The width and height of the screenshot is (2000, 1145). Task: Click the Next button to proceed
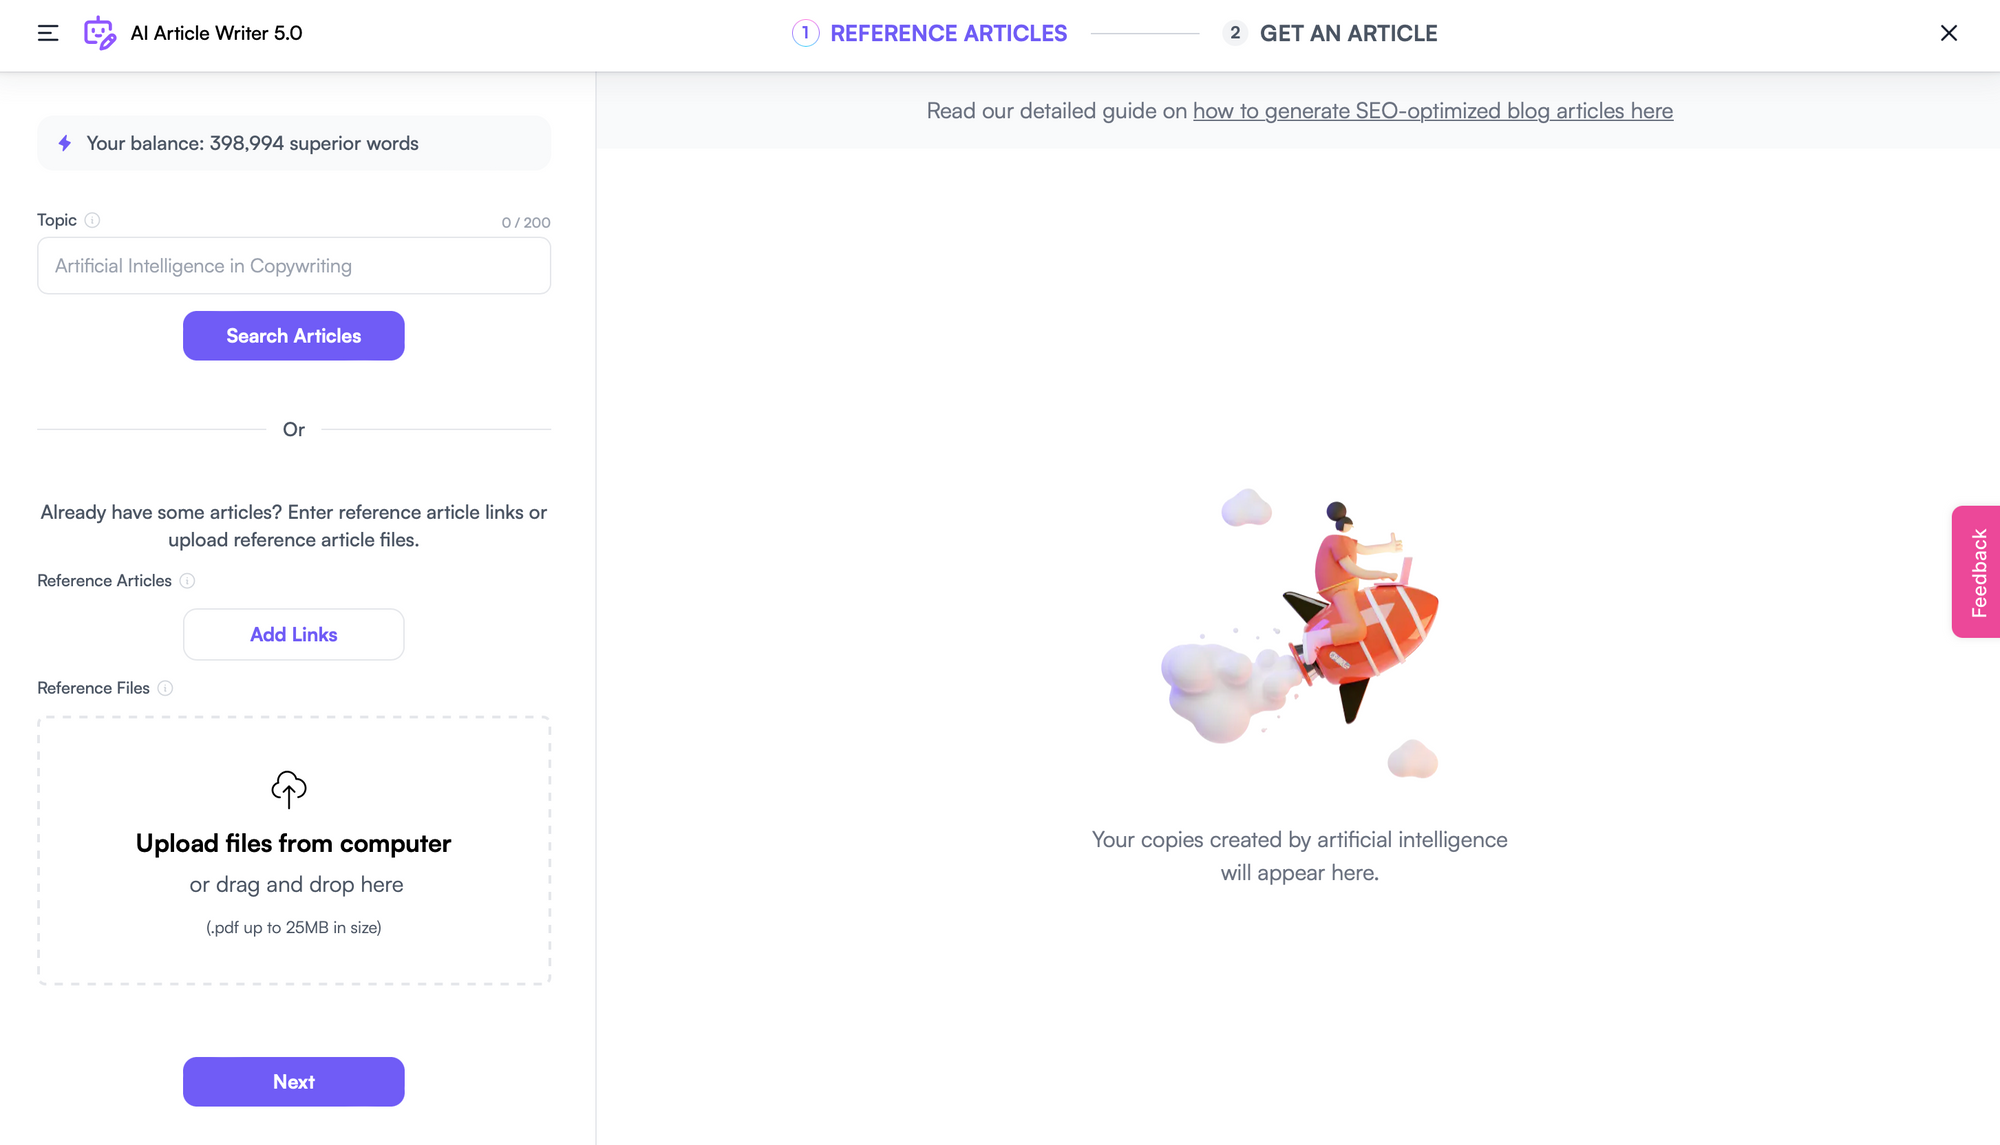click(293, 1082)
